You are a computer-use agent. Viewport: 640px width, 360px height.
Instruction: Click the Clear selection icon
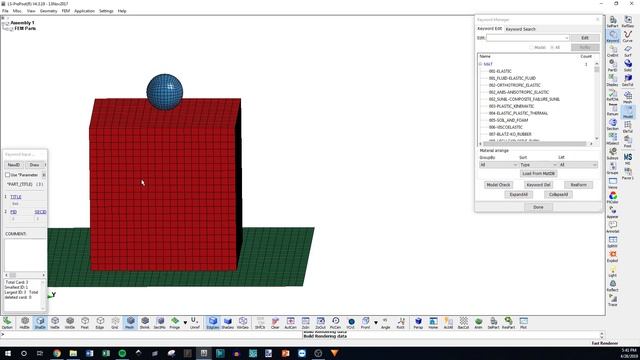tap(275, 322)
